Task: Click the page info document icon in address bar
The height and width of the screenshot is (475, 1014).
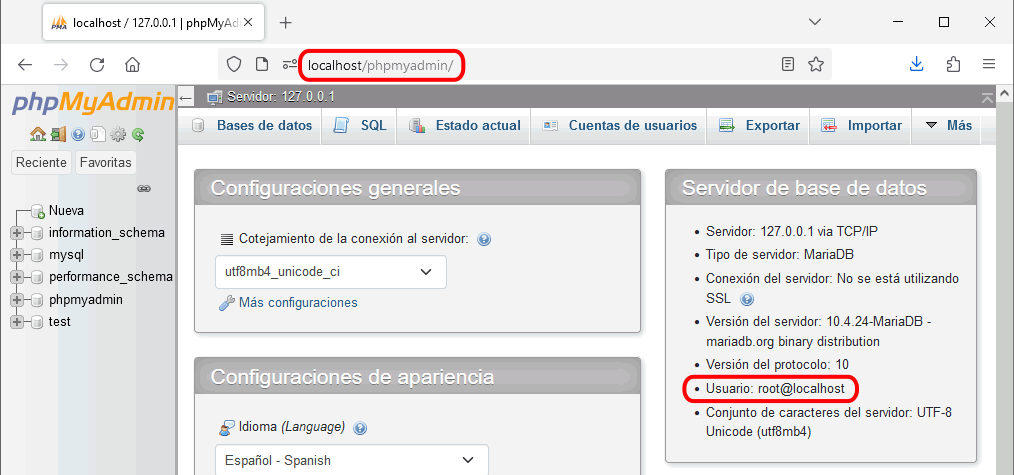Action: 262,64
